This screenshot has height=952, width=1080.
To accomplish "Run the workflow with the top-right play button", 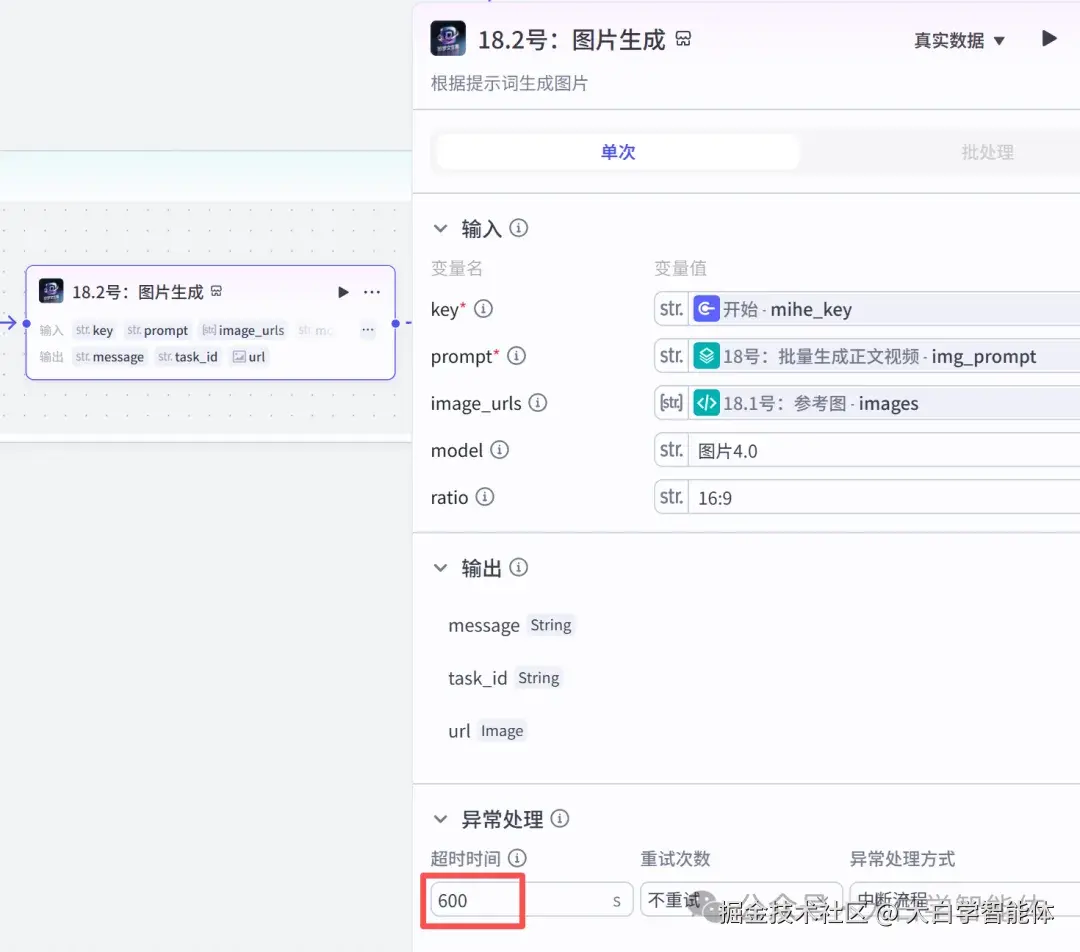I will point(1048,38).
